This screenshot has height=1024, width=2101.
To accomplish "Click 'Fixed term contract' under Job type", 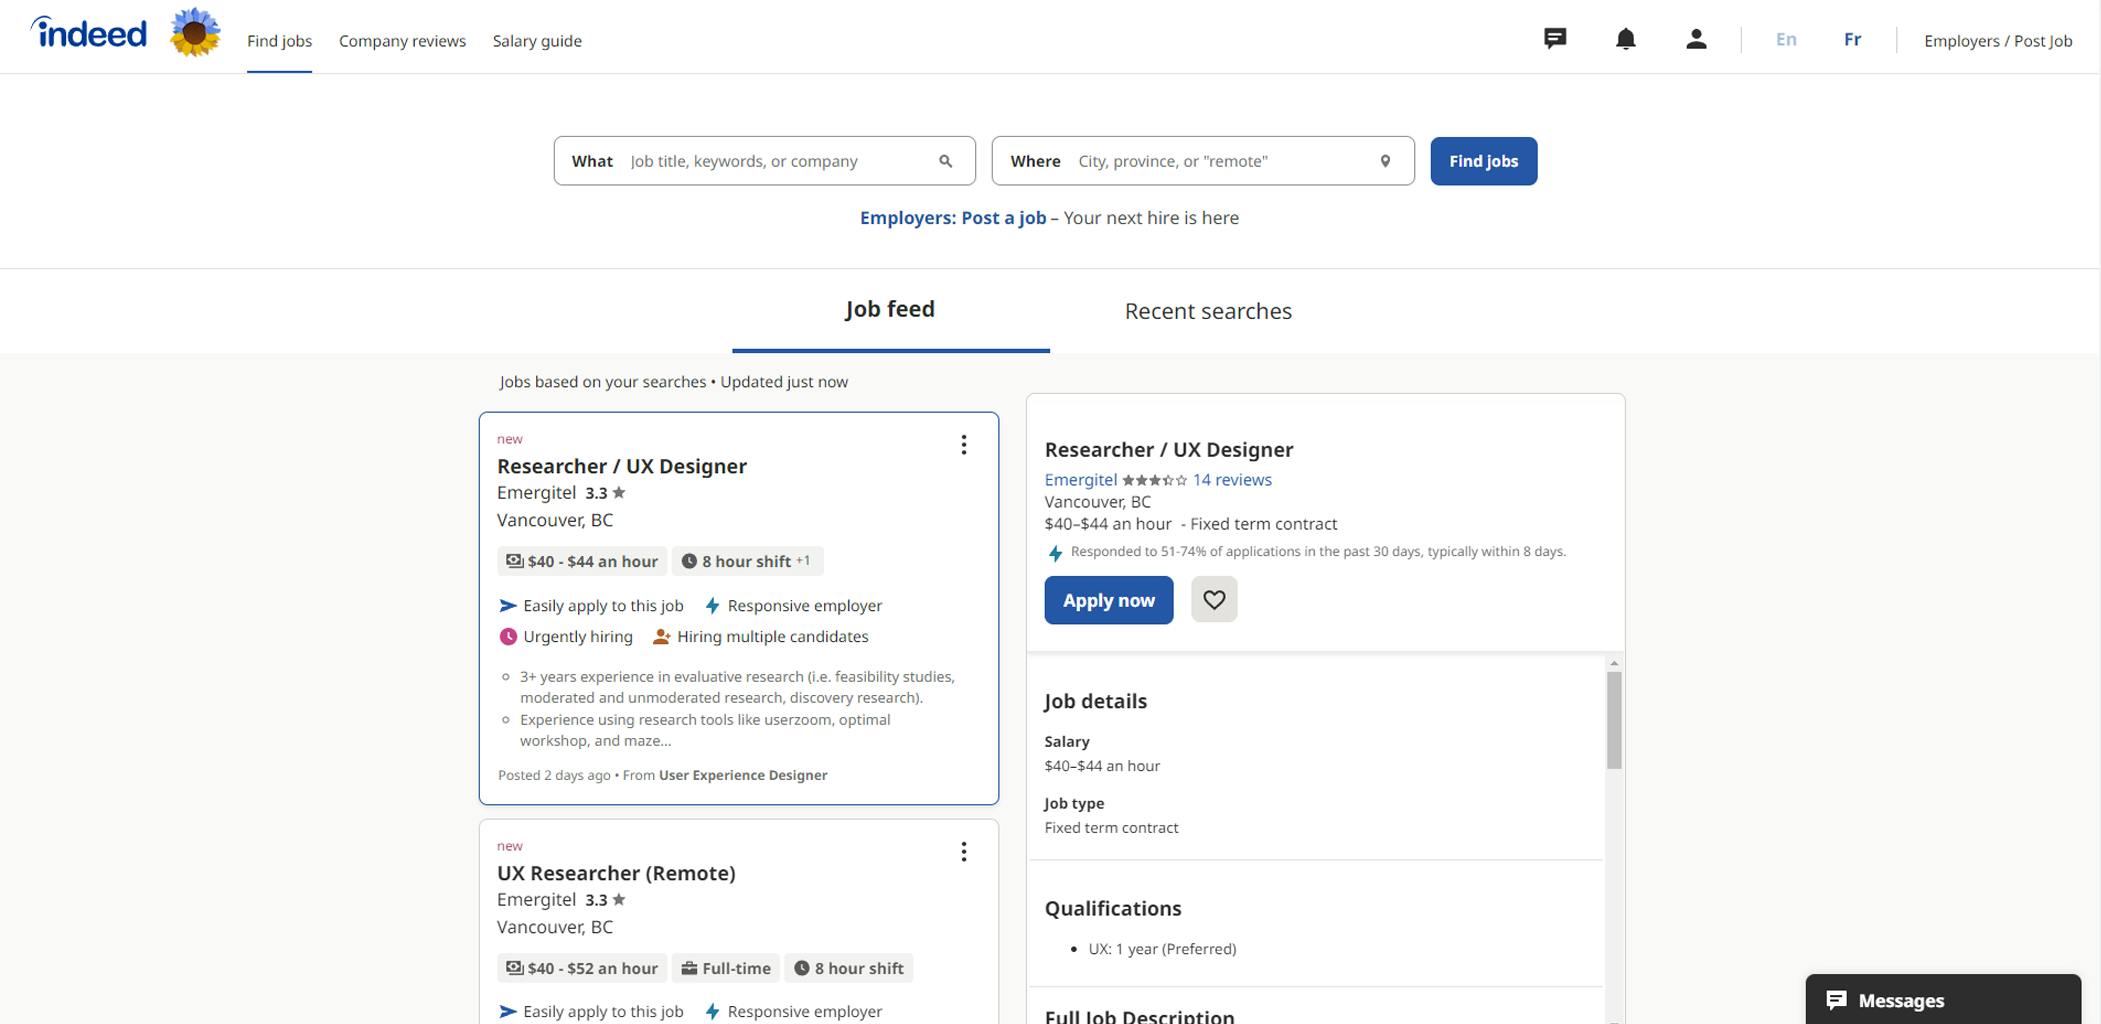I will pyautogui.click(x=1111, y=828).
